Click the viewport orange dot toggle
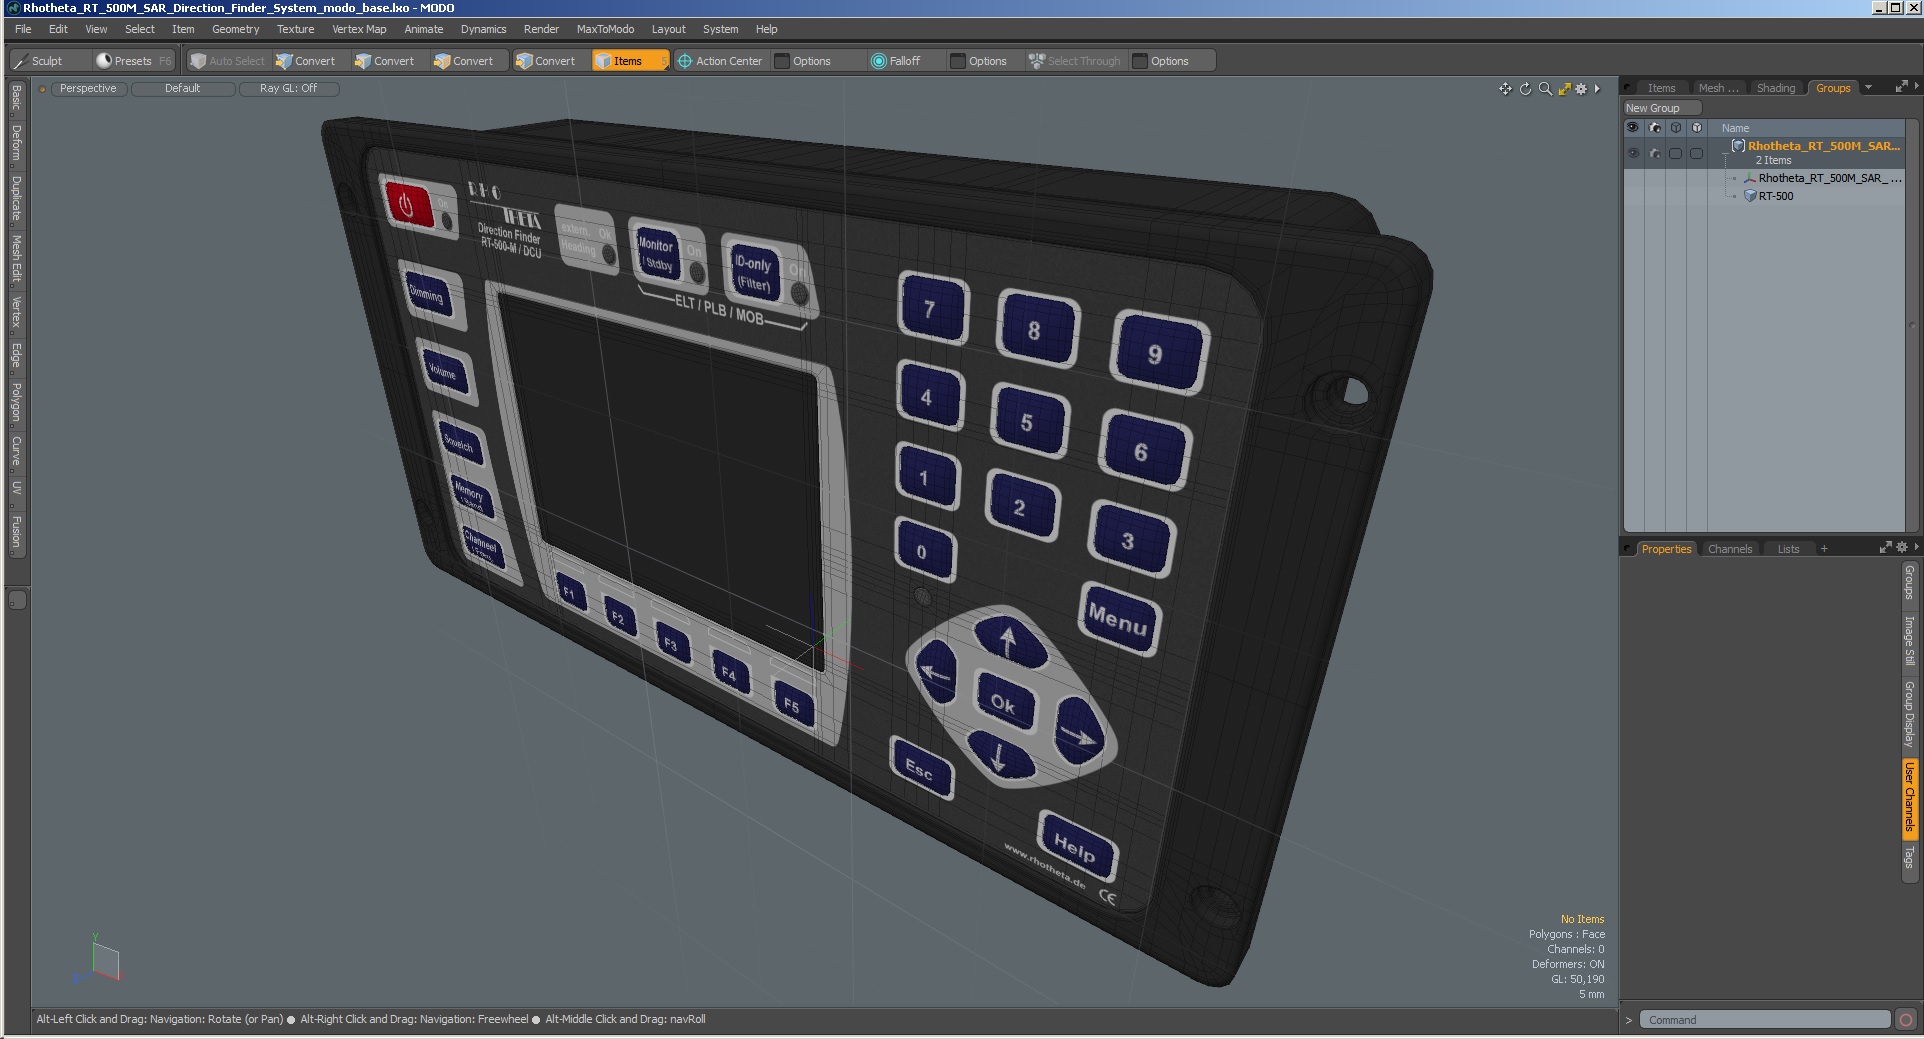 coord(43,89)
